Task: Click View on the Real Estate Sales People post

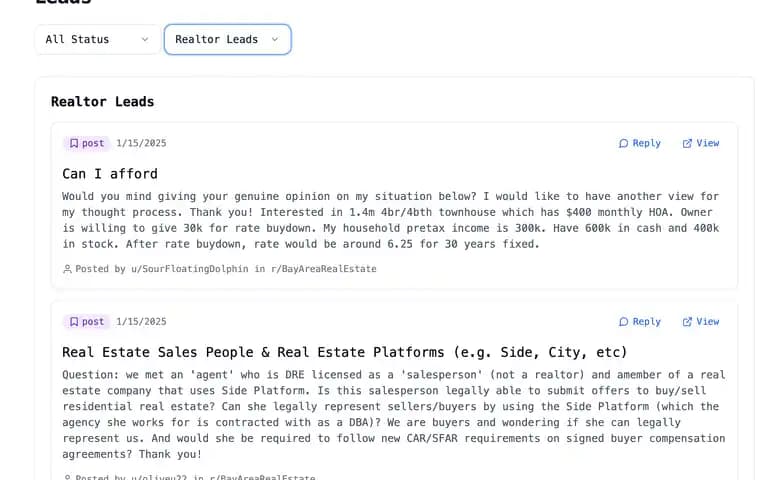Action: click(701, 321)
